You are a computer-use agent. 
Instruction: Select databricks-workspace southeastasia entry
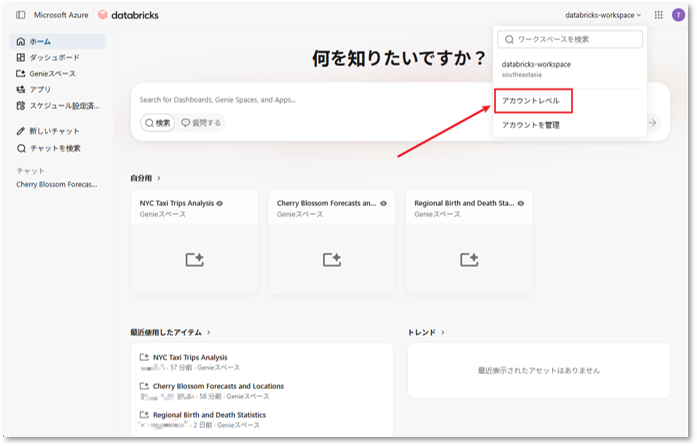(x=570, y=69)
